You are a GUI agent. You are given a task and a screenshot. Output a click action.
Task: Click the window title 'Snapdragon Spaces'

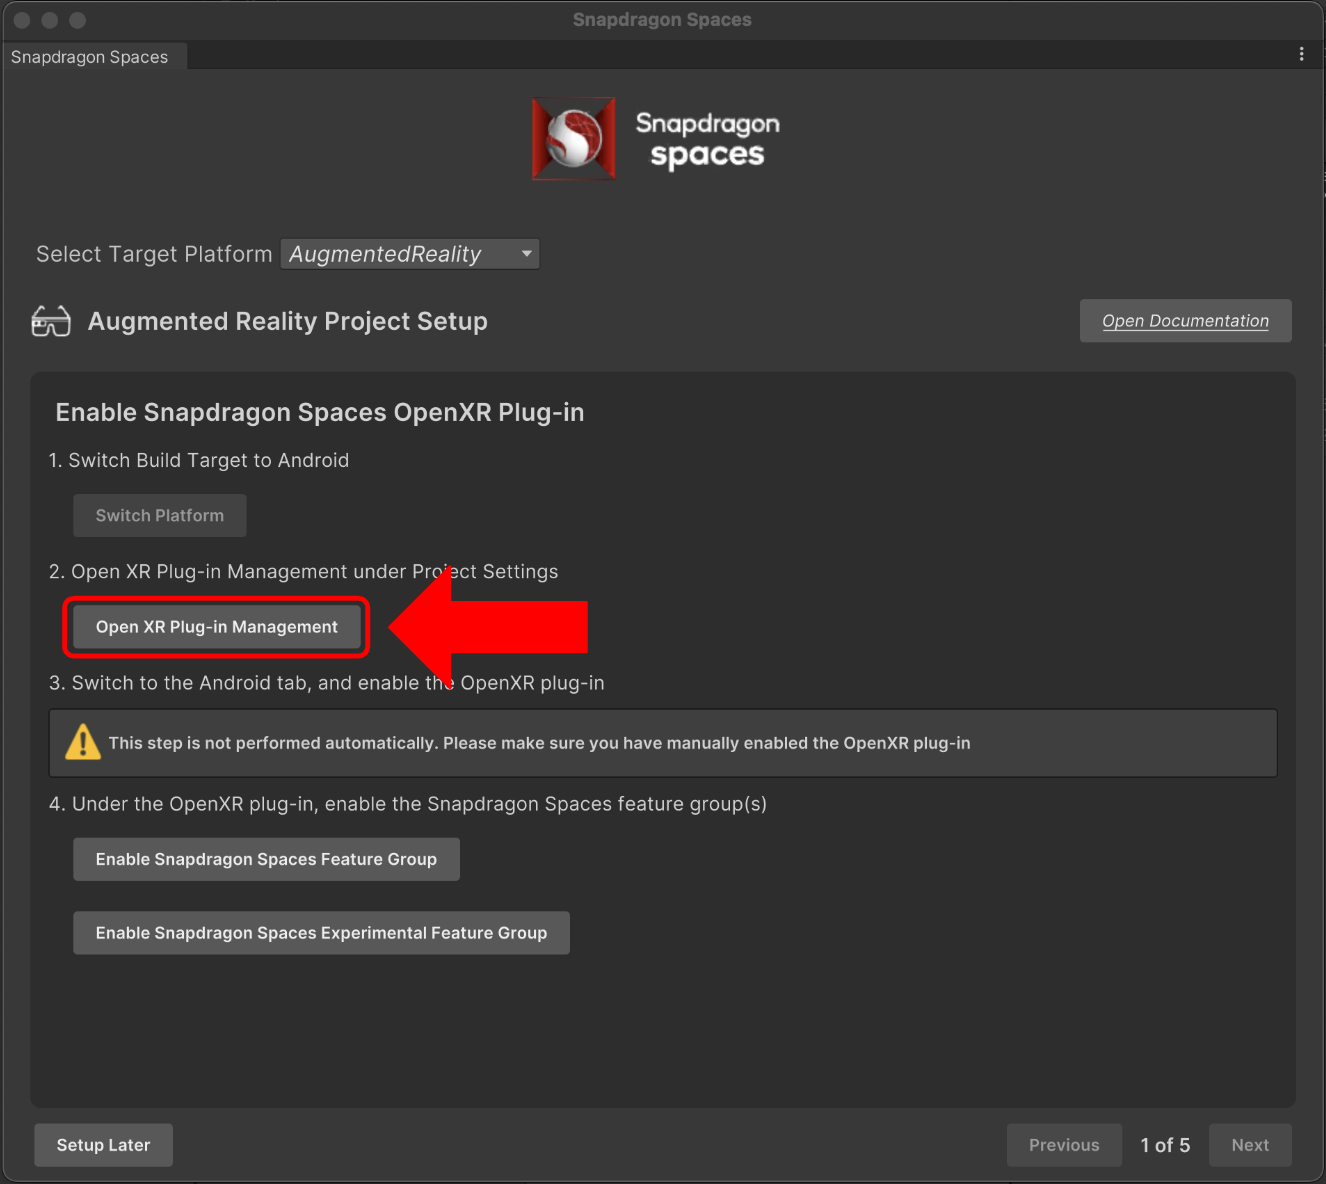click(662, 20)
